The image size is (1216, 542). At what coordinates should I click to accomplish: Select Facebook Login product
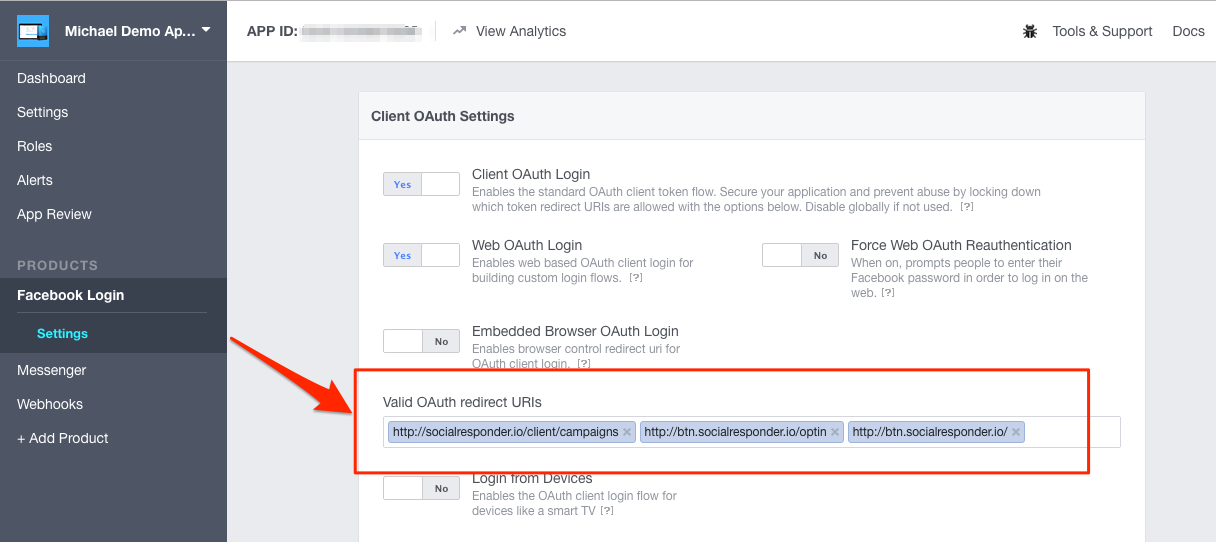71,295
